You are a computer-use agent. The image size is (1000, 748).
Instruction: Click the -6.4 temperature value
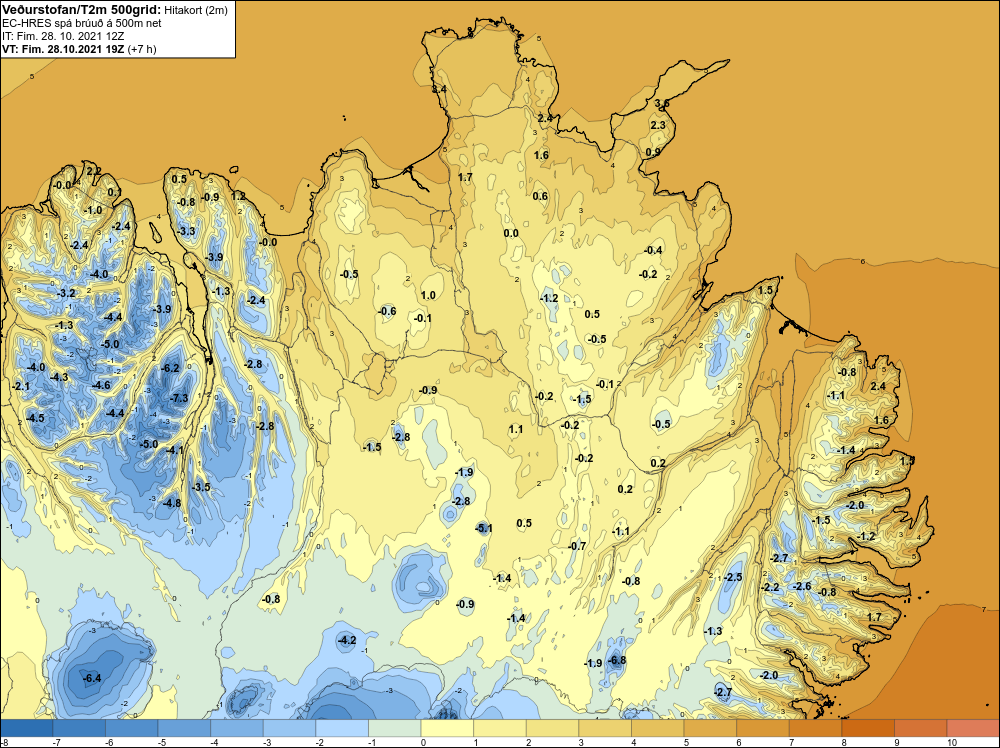click(92, 678)
